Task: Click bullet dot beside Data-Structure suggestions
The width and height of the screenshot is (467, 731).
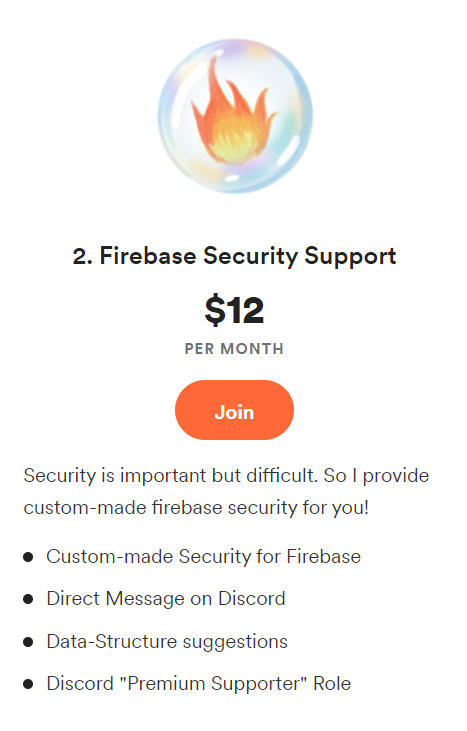Action: [28, 642]
